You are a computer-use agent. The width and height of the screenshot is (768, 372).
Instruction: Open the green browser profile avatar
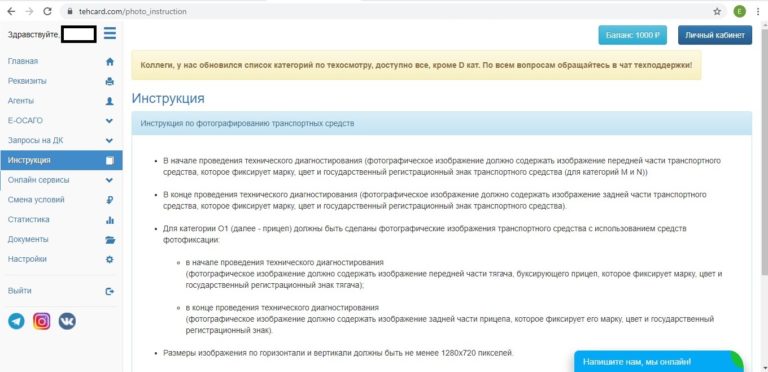click(739, 11)
